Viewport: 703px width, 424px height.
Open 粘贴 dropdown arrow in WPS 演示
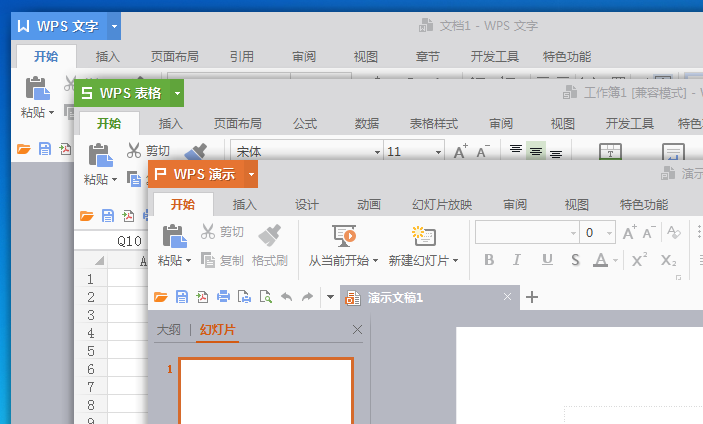tap(188, 260)
